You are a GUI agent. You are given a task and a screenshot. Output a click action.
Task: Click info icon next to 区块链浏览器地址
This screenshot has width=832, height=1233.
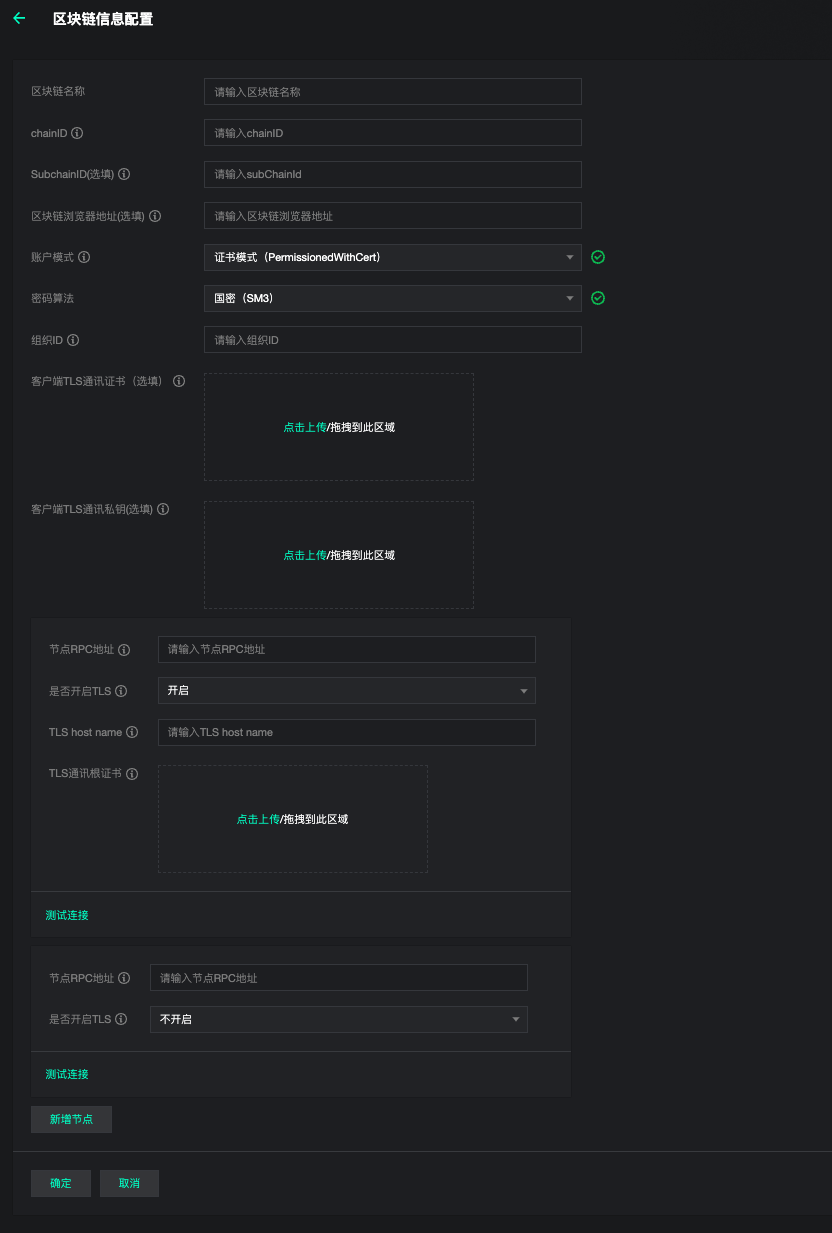(x=155, y=216)
